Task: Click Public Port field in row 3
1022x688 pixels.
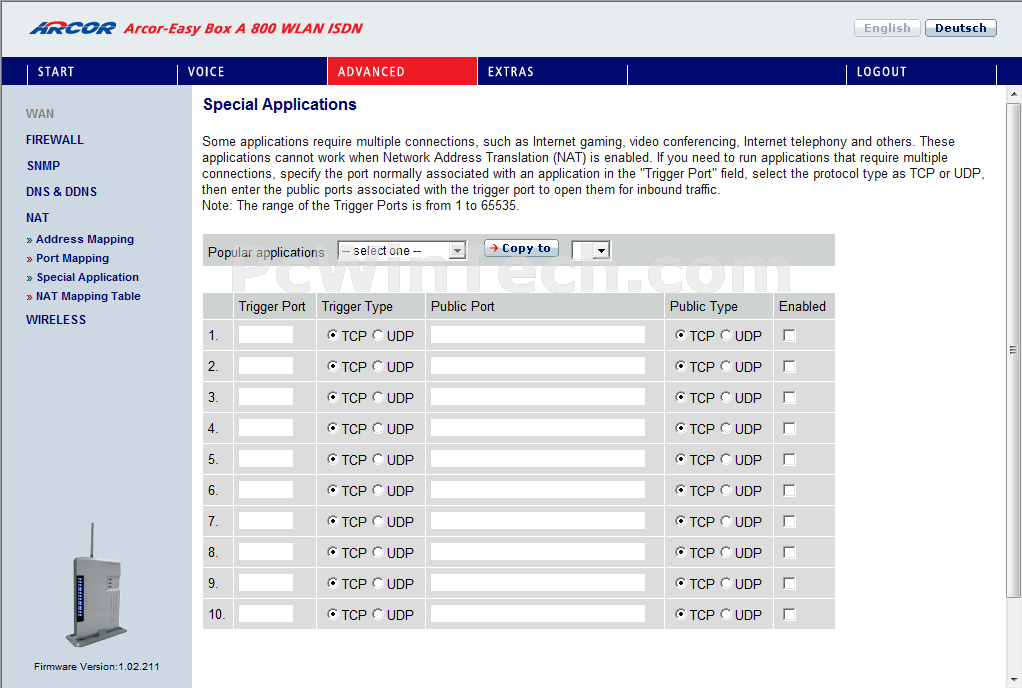Action: tap(538, 397)
